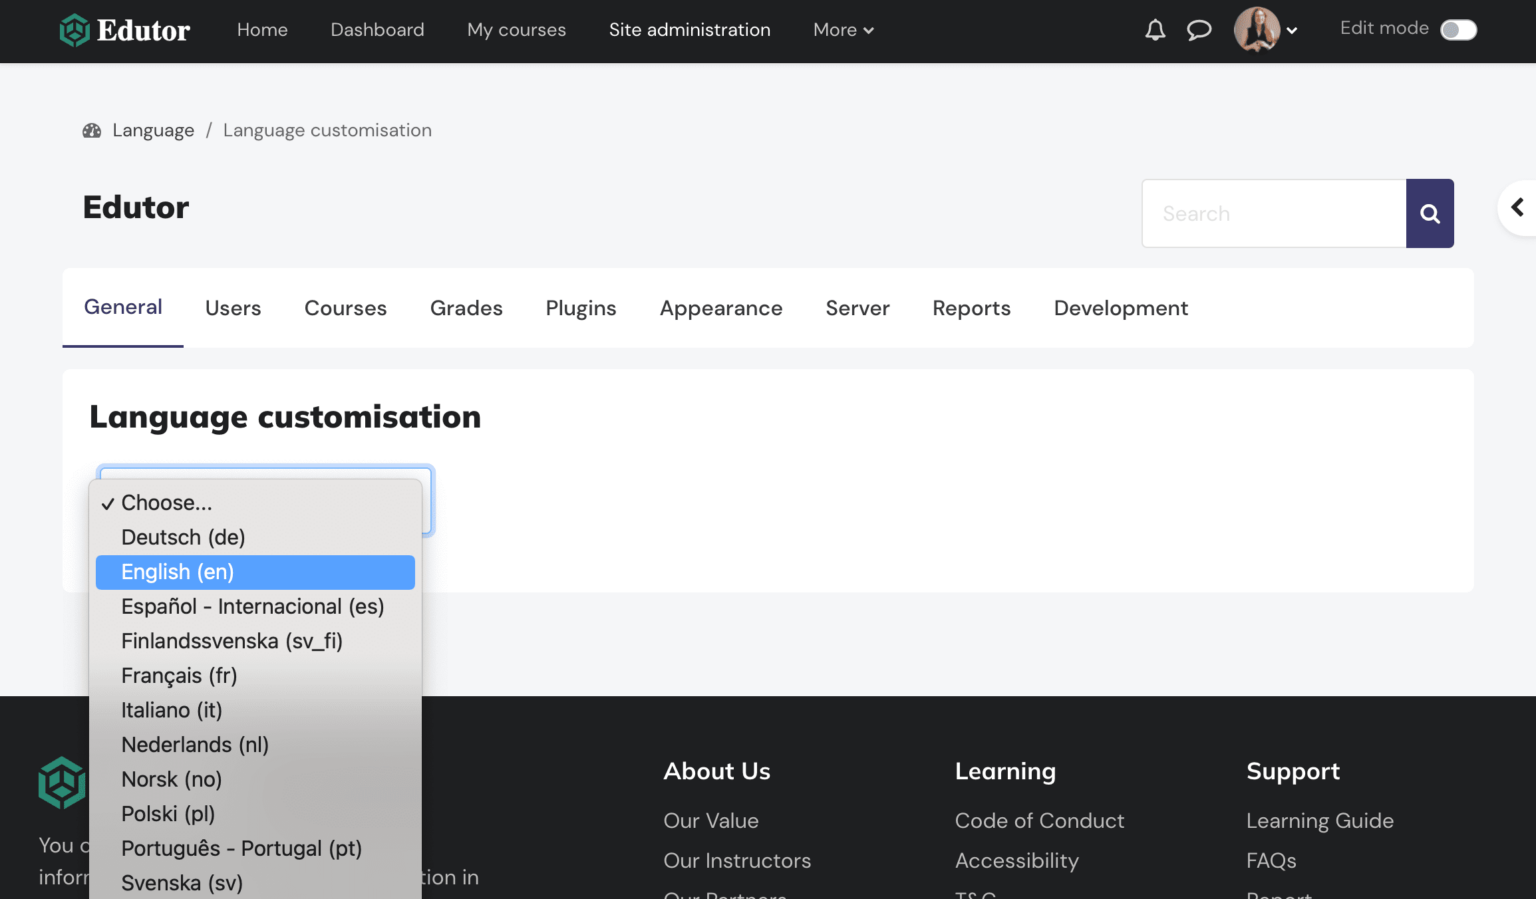Click the green Edutor logo in footer
This screenshot has height=899, width=1536.
click(62, 782)
